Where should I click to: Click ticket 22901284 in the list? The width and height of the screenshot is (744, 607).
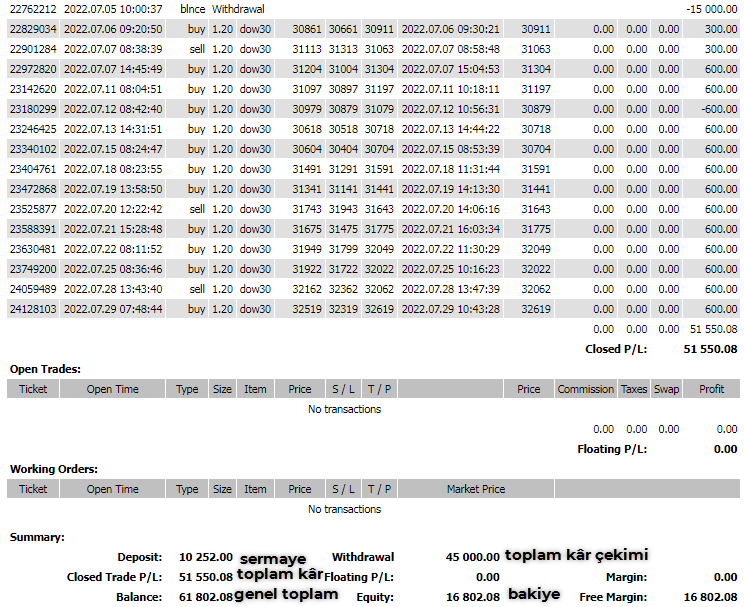click(33, 49)
